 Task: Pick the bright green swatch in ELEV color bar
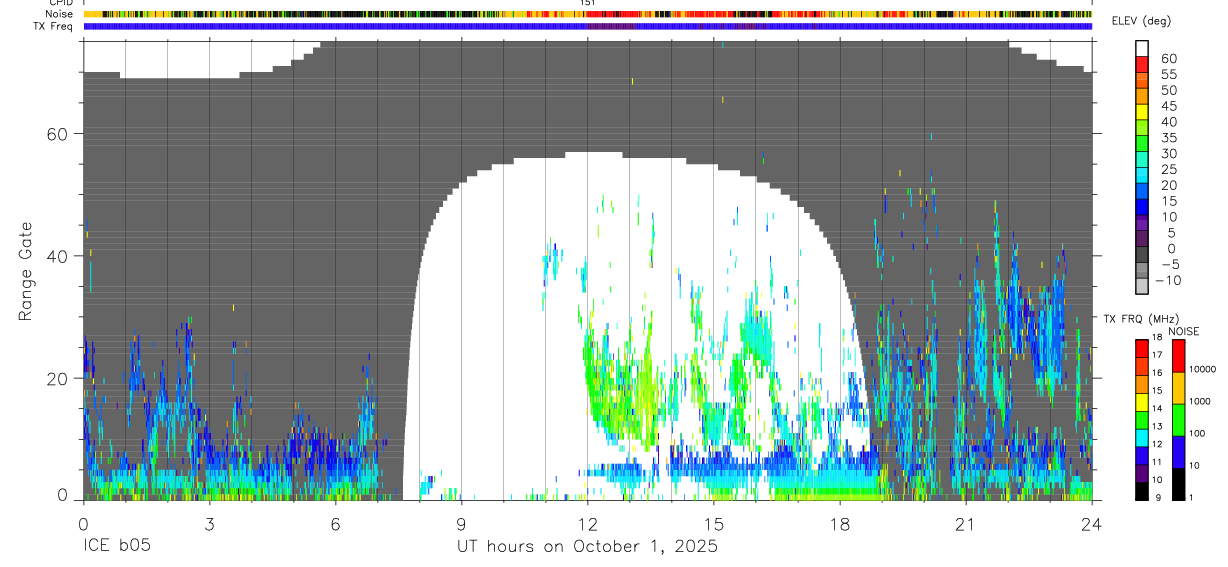(1142, 143)
